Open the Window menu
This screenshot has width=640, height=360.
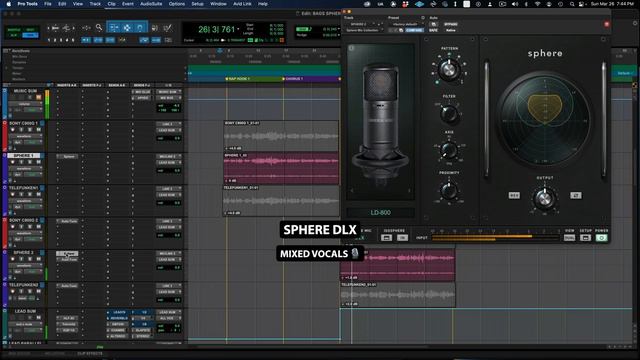218,4
